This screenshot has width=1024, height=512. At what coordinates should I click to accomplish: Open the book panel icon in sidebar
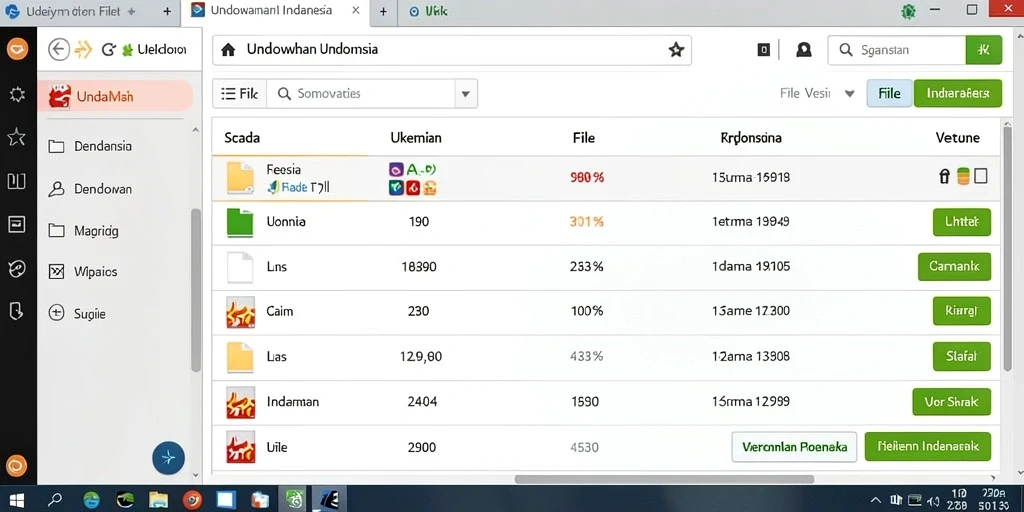click(x=16, y=181)
